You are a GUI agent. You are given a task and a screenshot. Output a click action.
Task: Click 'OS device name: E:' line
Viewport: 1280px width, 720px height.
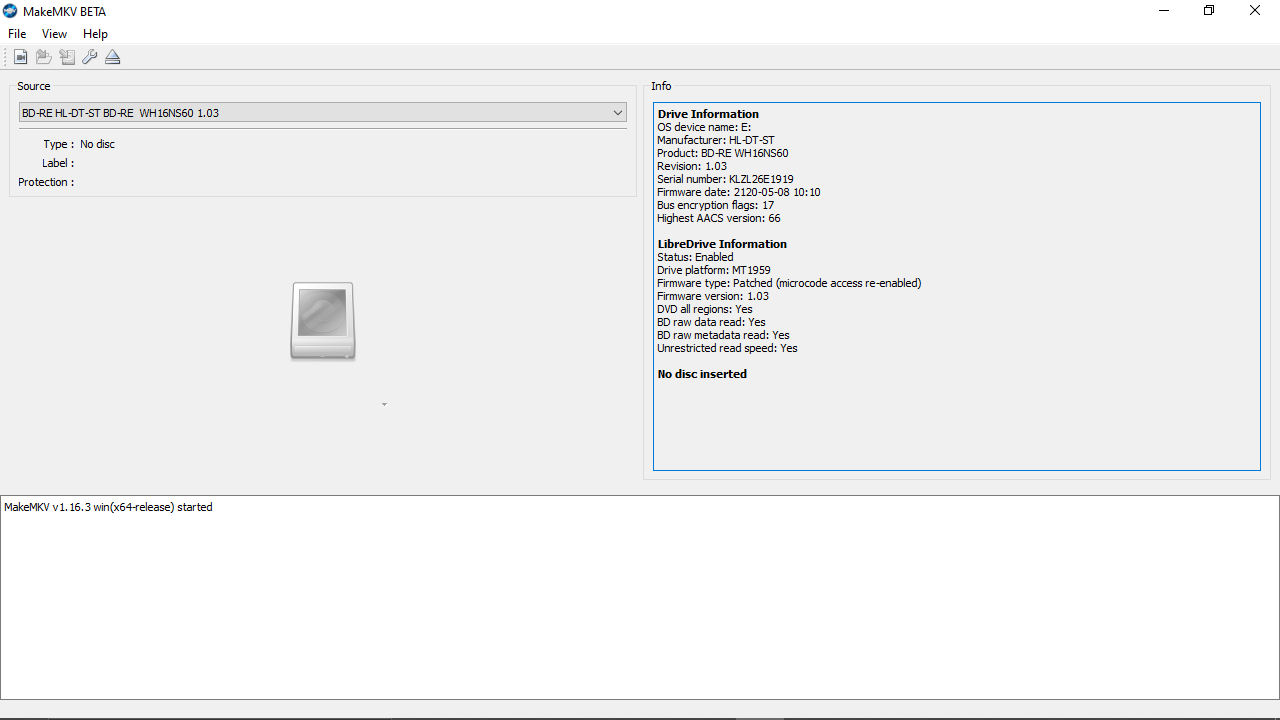[704, 127]
